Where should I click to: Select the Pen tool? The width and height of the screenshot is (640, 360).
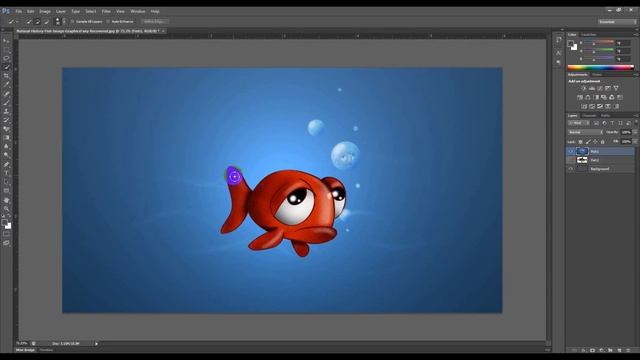tap(6, 164)
